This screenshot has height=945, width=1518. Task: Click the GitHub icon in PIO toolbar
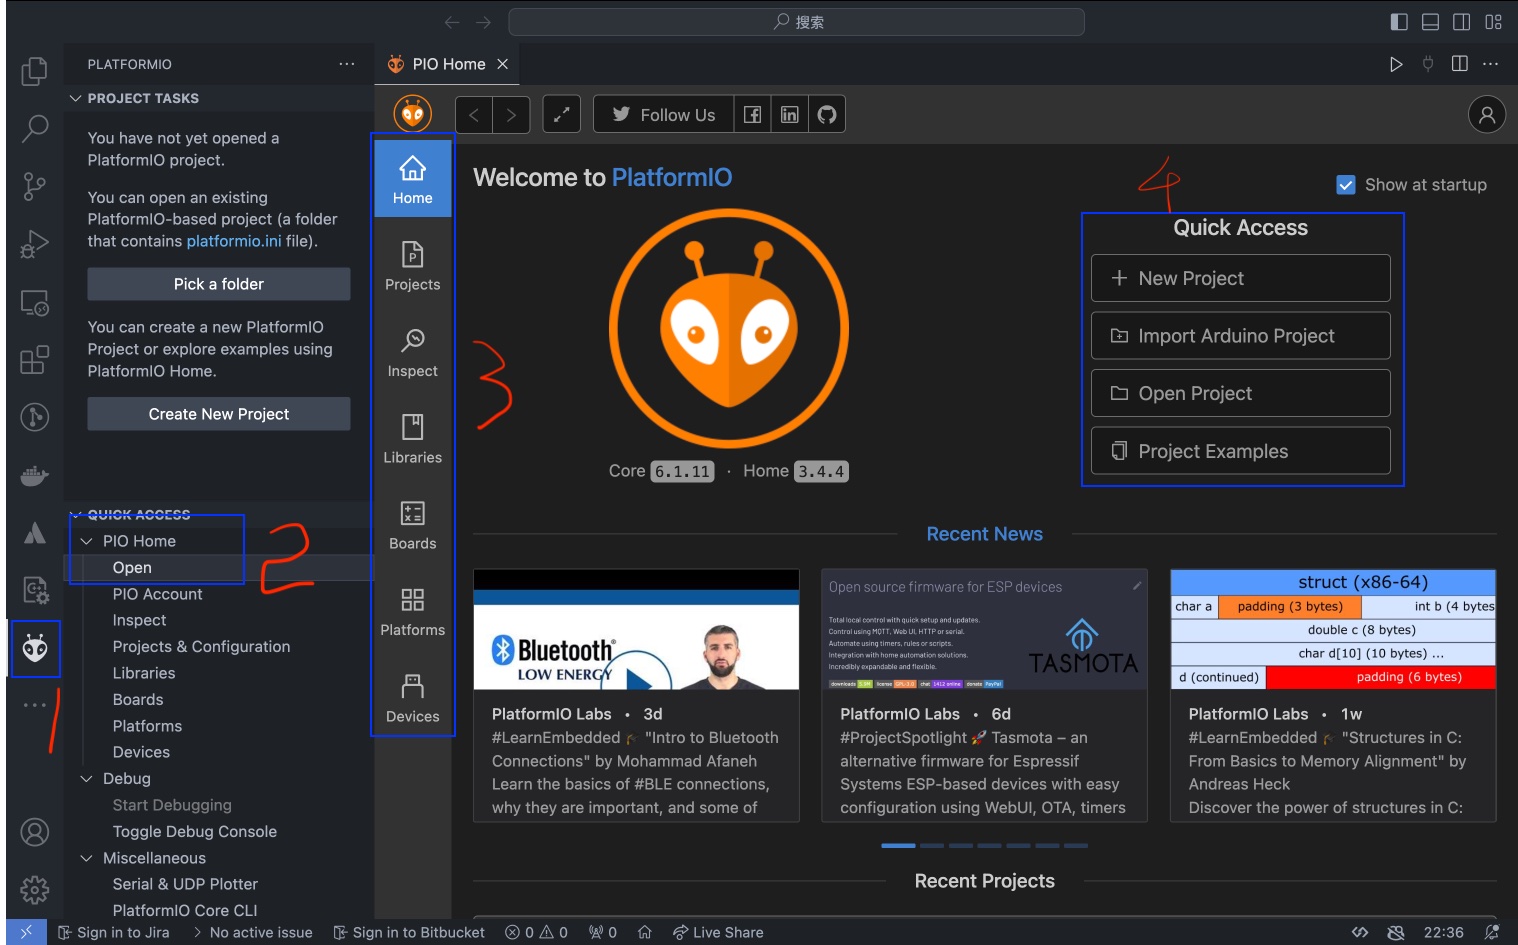827,114
